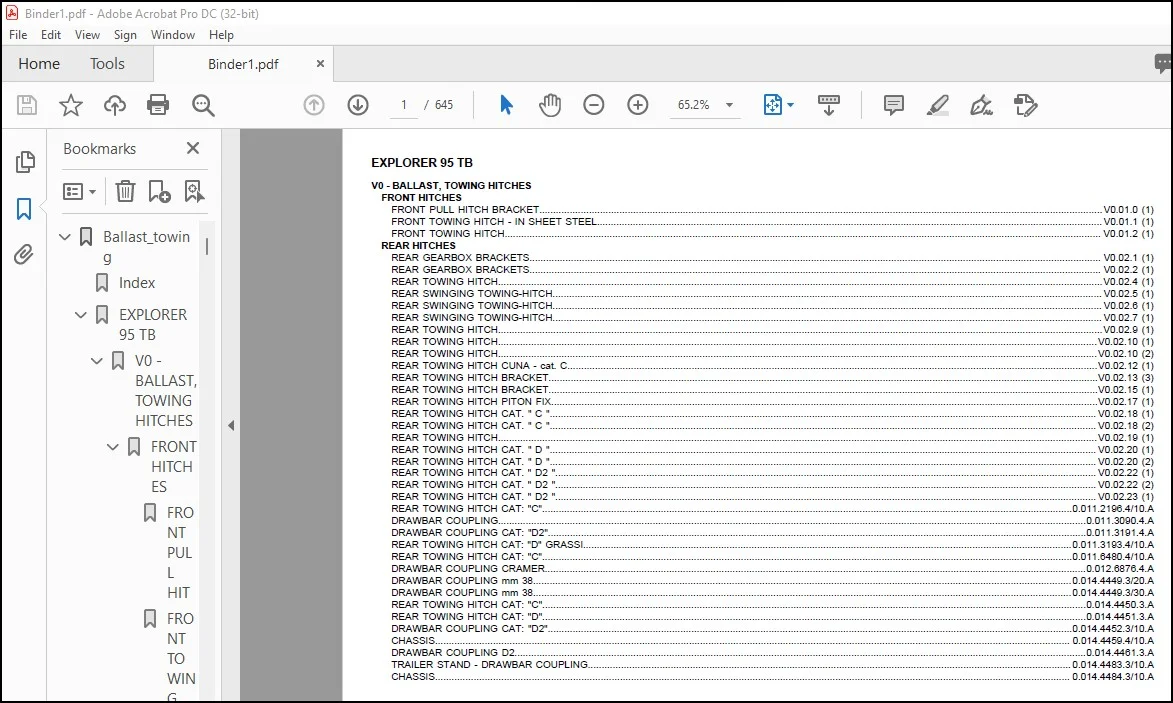Select the FRONT PULL HIT bookmark
This screenshot has width=1173, height=703.
[x=180, y=553]
